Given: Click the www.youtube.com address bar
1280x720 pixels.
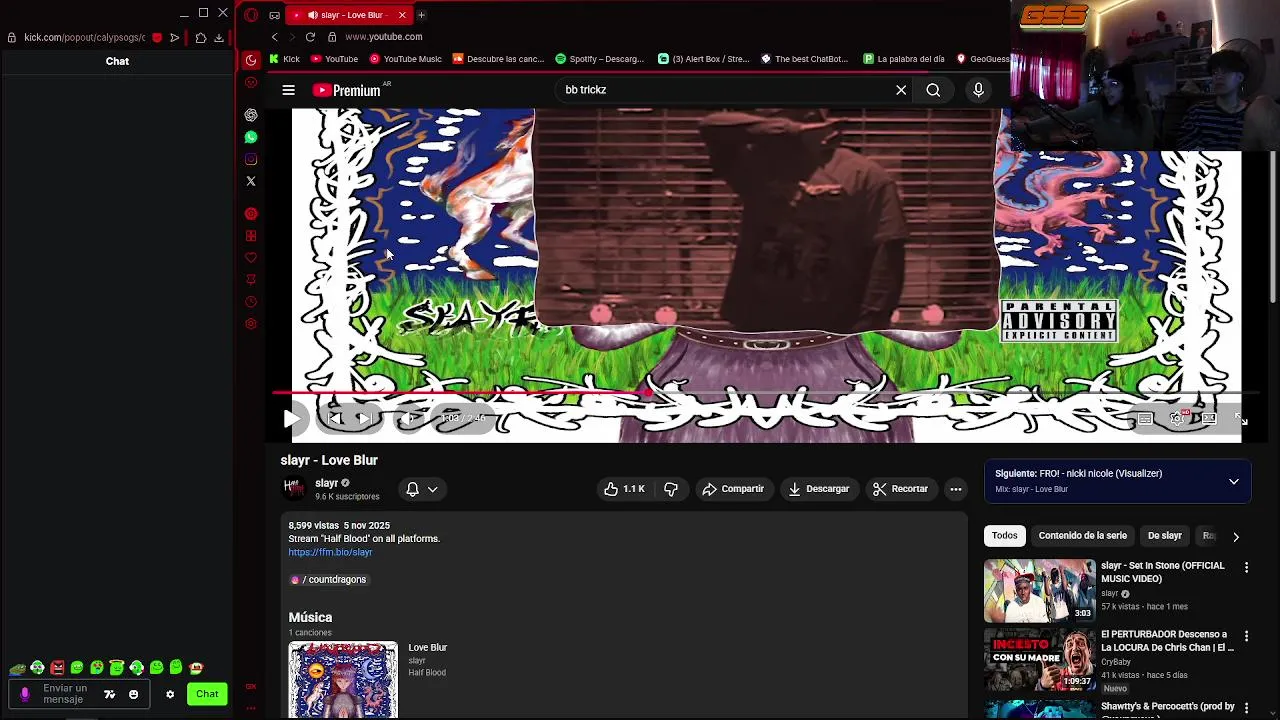Looking at the screenshot, I should 383,37.
